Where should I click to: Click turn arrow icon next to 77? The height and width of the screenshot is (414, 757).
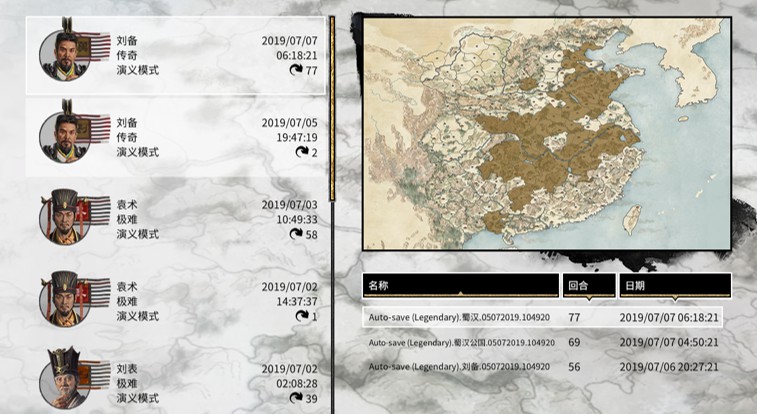(296, 70)
